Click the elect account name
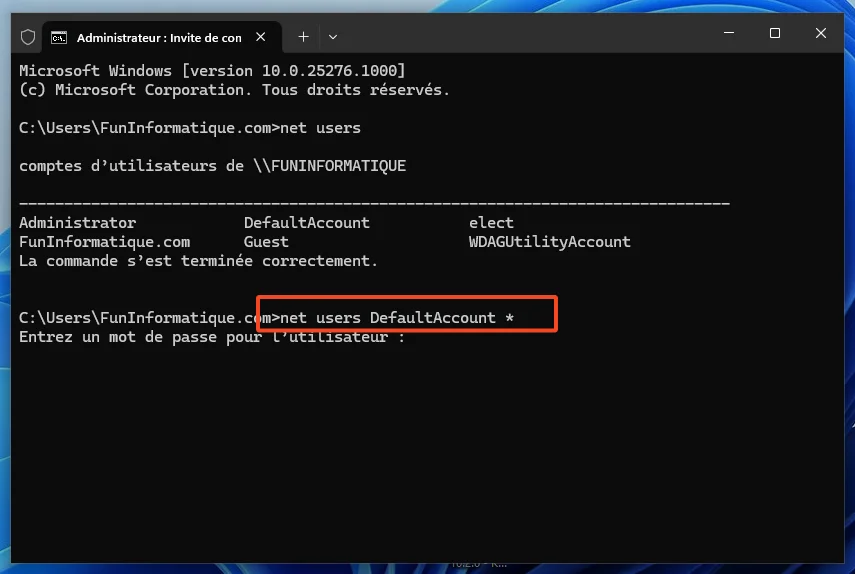Image resolution: width=855 pixels, height=574 pixels. 491,222
